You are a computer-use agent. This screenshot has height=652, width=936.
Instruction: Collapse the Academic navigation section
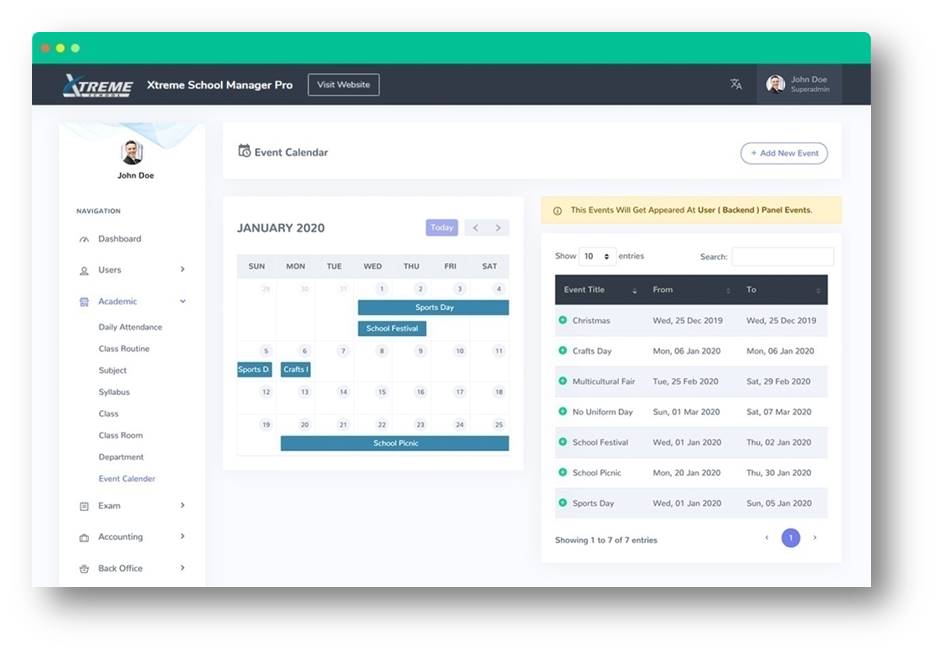pyautogui.click(x=182, y=301)
